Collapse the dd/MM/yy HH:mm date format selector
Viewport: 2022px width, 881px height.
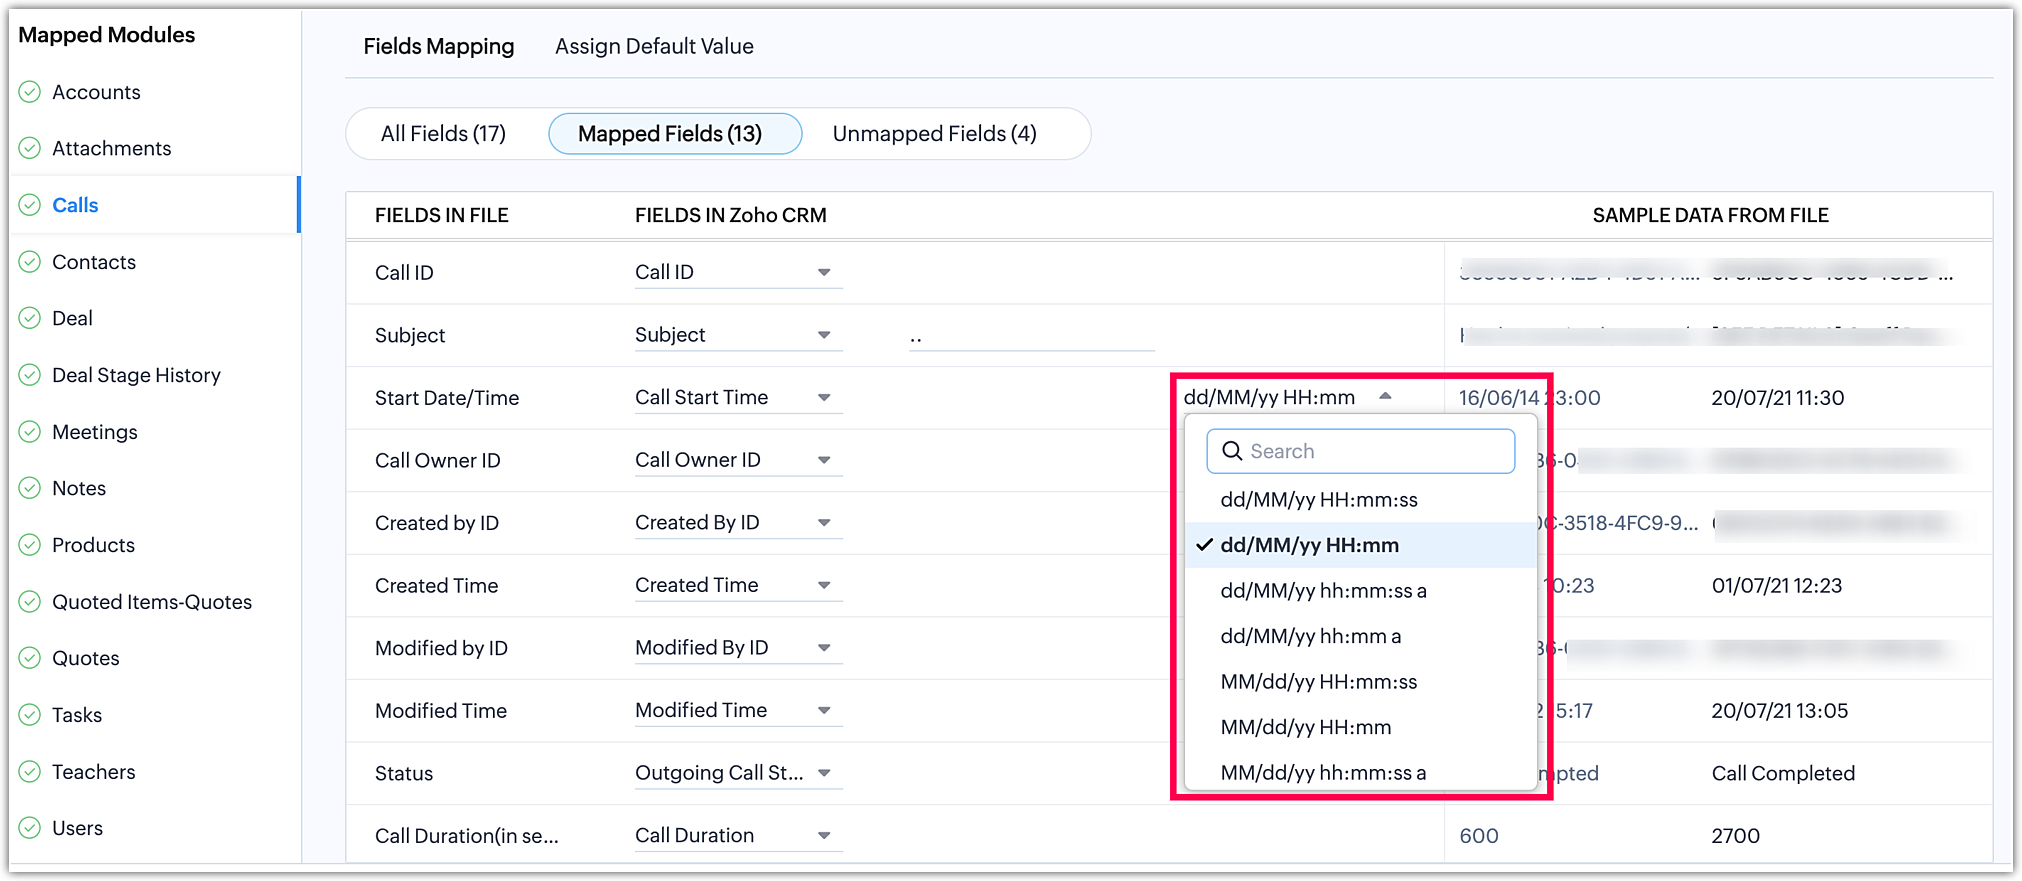pyautogui.click(x=1385, y=397)
